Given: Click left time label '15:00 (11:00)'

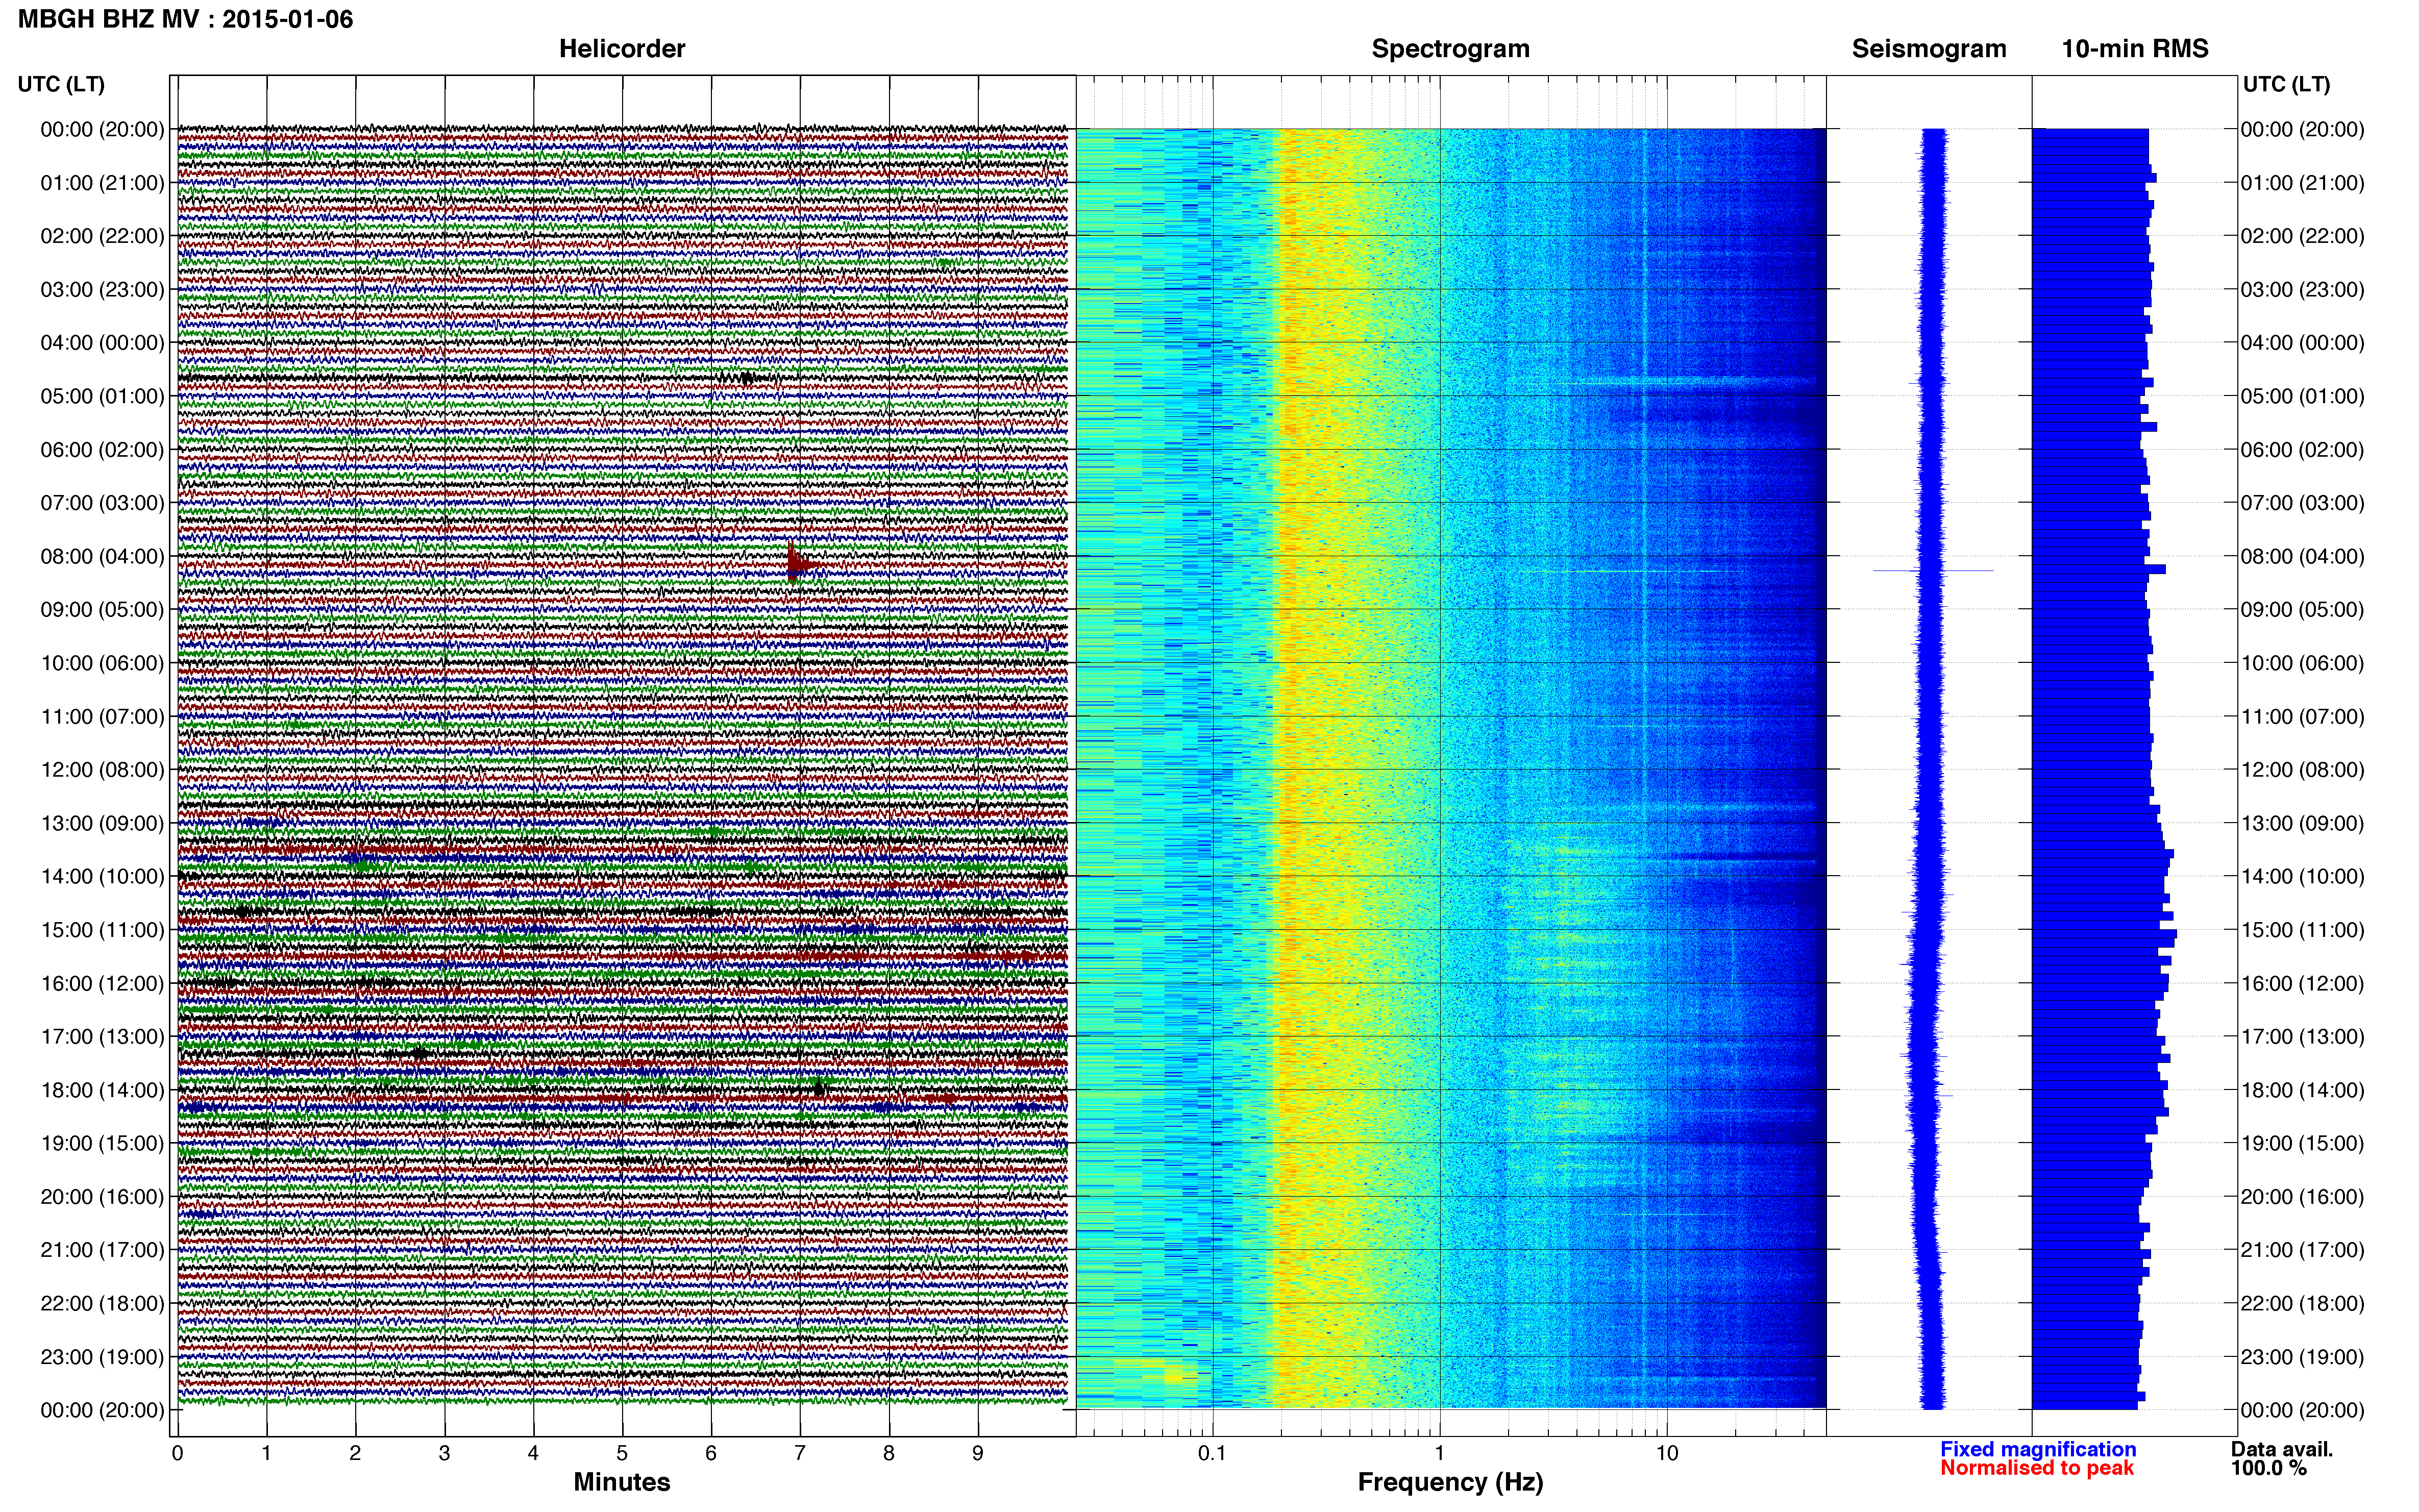Looking at the screenshot, I should pos(102,930).
